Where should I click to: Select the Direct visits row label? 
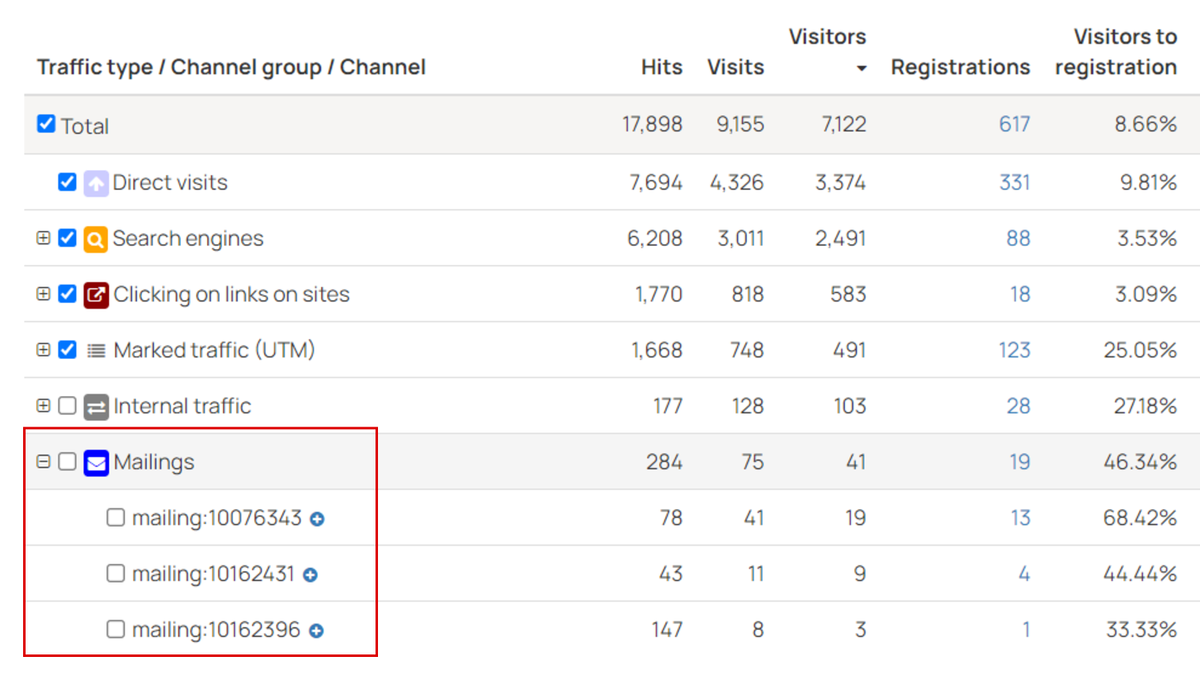(170, 183)
